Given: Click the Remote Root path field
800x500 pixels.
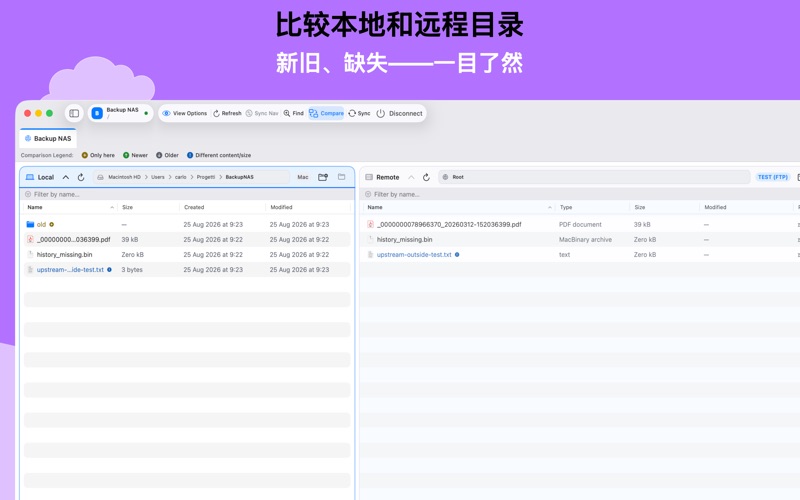Looking at the screenshot, I should coord(594,177).
